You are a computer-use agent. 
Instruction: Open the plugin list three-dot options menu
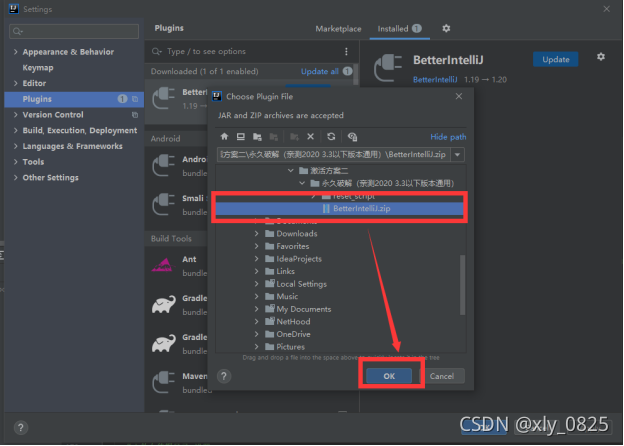346,51
